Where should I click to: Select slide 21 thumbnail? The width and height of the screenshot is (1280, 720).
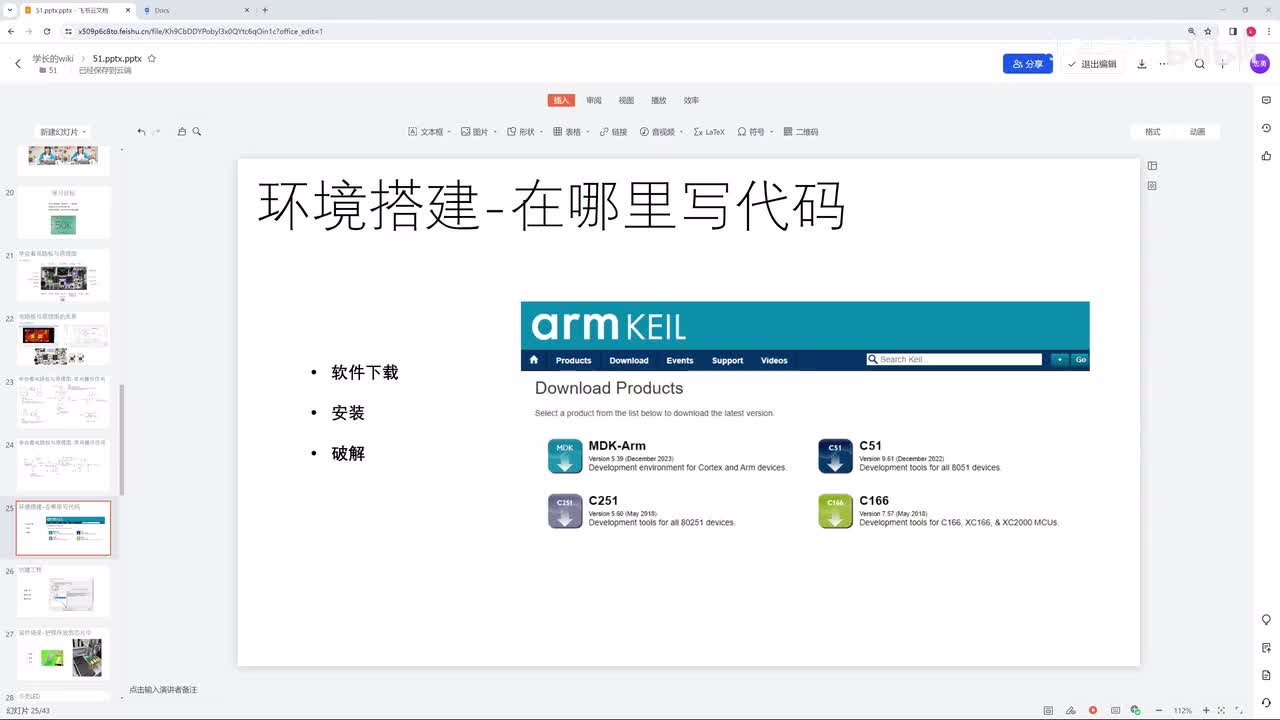click(63, 275)
